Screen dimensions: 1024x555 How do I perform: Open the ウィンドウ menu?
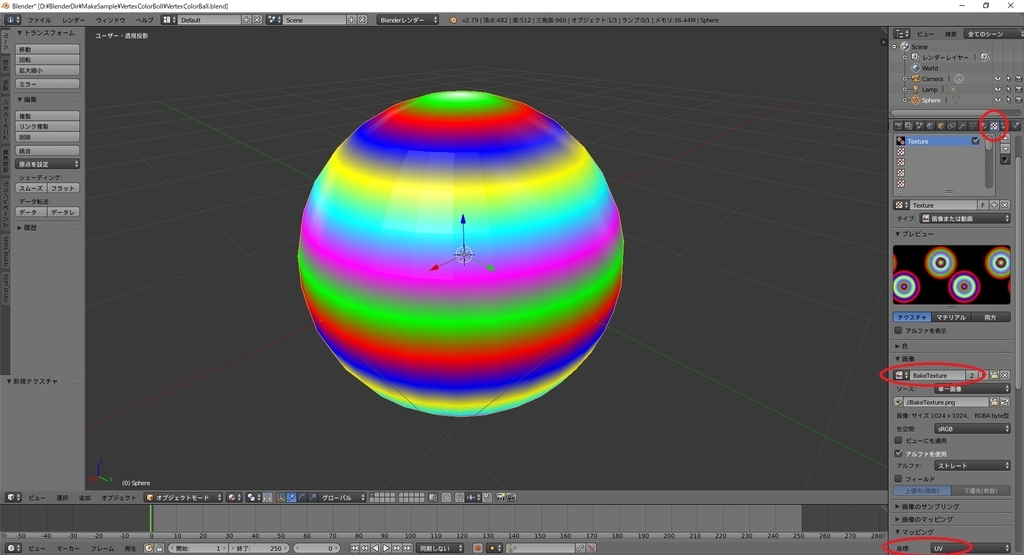click(x=110, y=20)
